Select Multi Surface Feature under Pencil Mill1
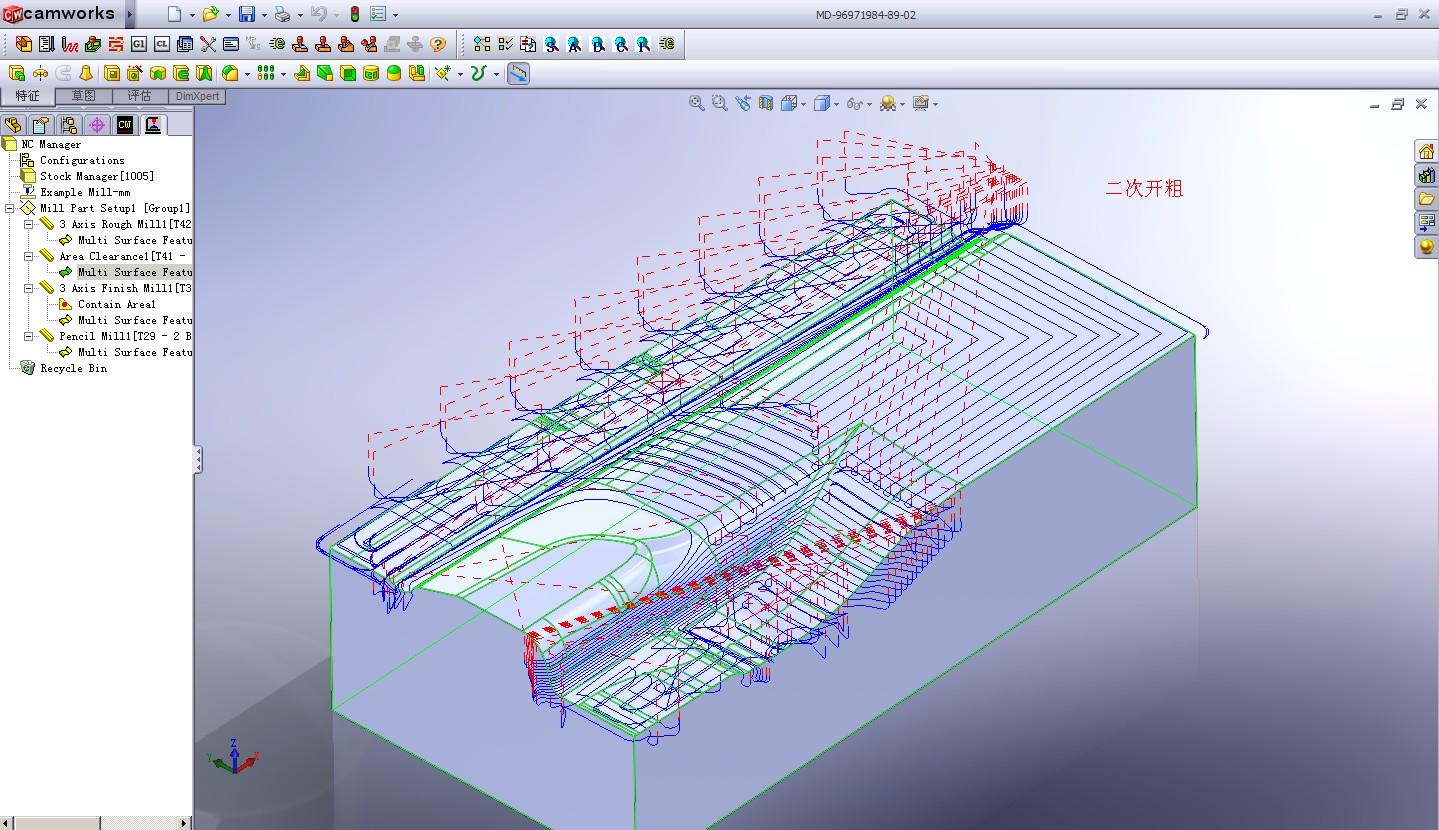 pyautogui.click(x=134, y=352)
